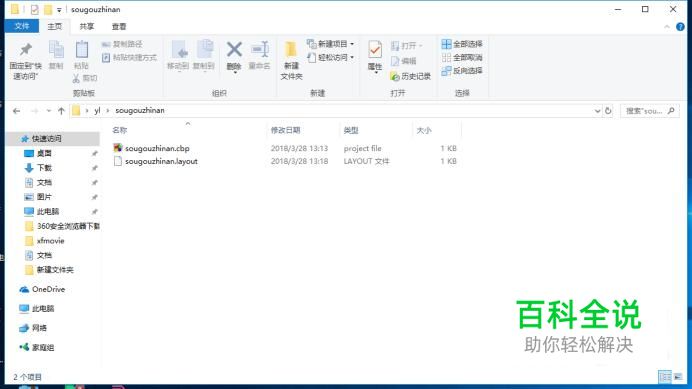This screenshot has height=389, width=692.
Task: Select file sougouzhinan.layout
Action: point(161,161)
